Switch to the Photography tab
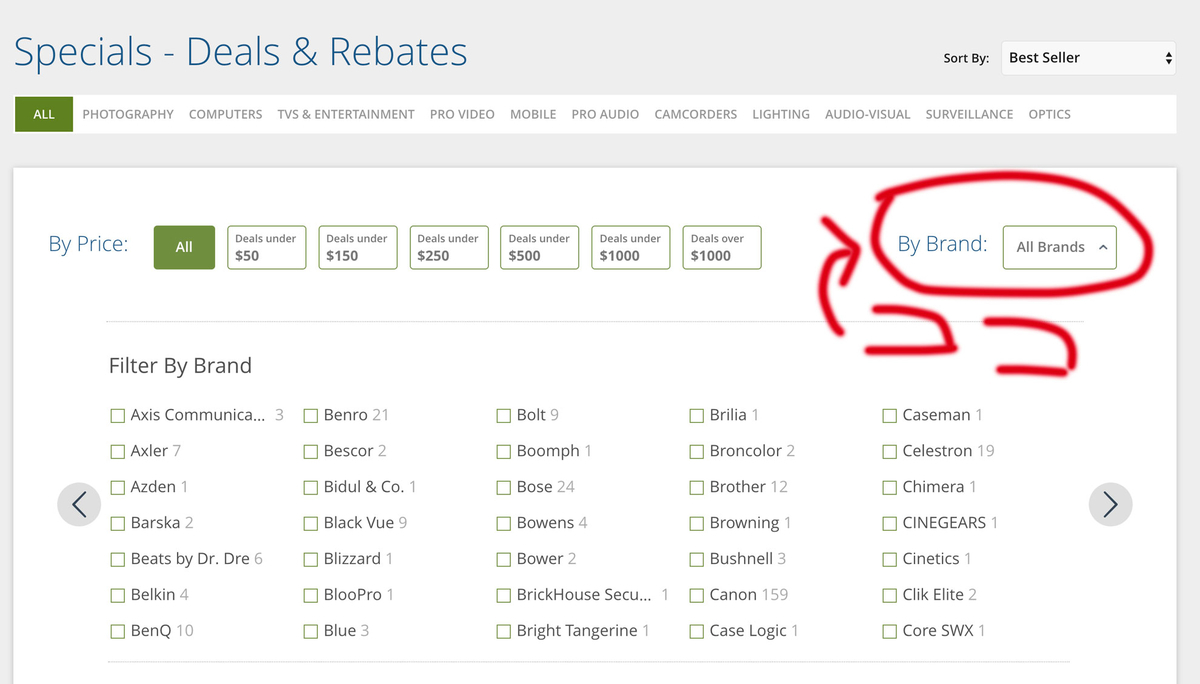Viewport: 1200px width, 684px height. (x=128, y=114)
